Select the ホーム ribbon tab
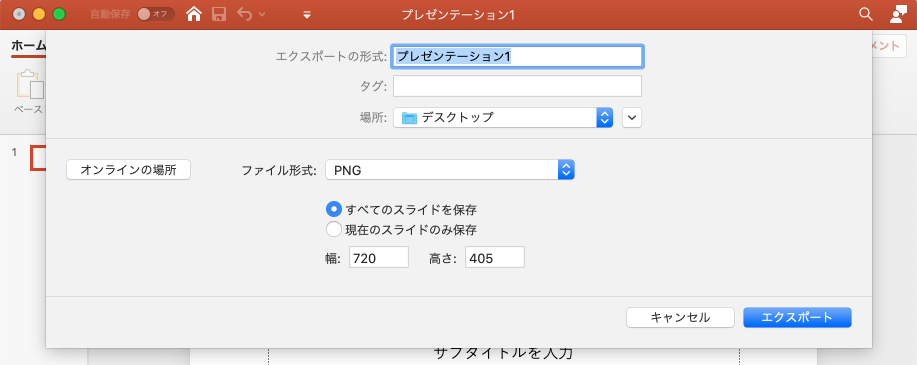This screenshot has width=917, height=365. click(28, 46)
